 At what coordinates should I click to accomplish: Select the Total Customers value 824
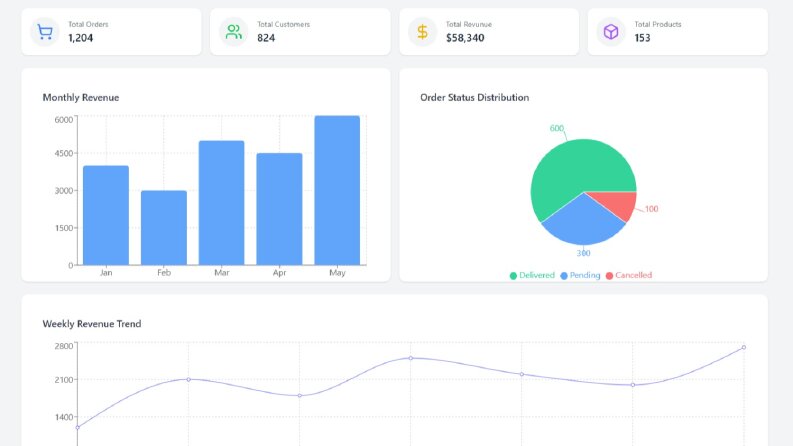266,38
